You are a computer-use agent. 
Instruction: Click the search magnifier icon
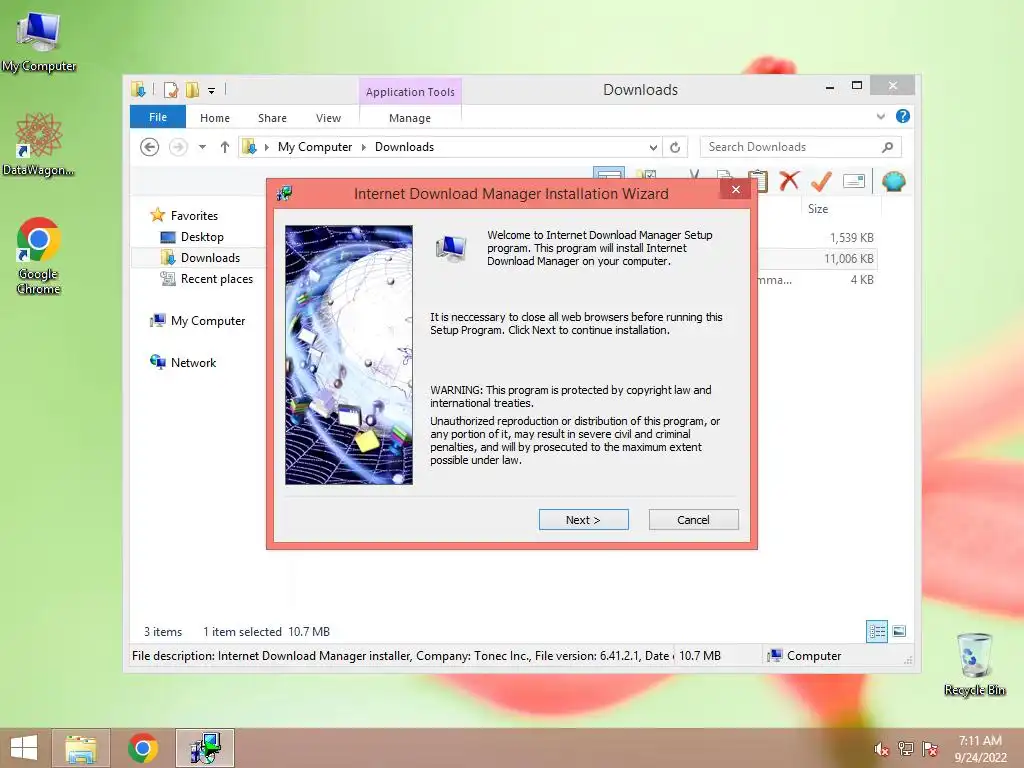pyautogui.click(x=887, y=147)
